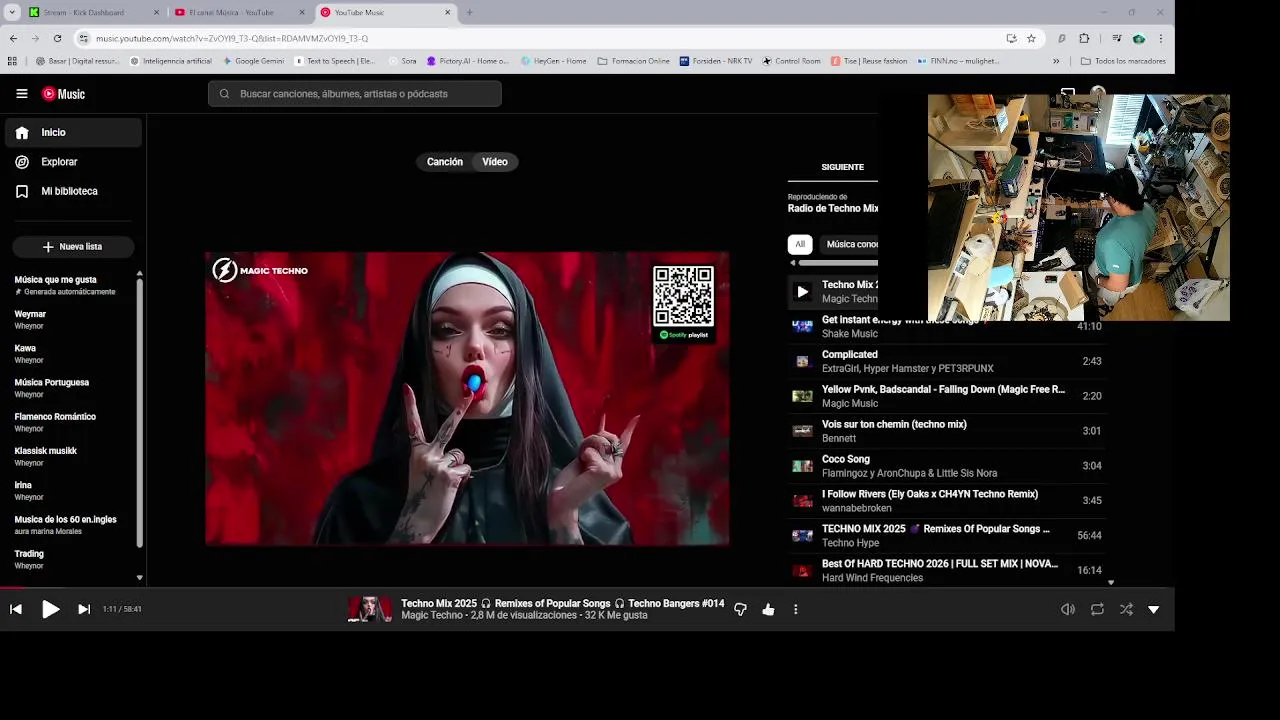The height and width of the screenshot is (720, 1280).
Task: Select the Música conocida filter chip
Action: [x=851, y=244]
